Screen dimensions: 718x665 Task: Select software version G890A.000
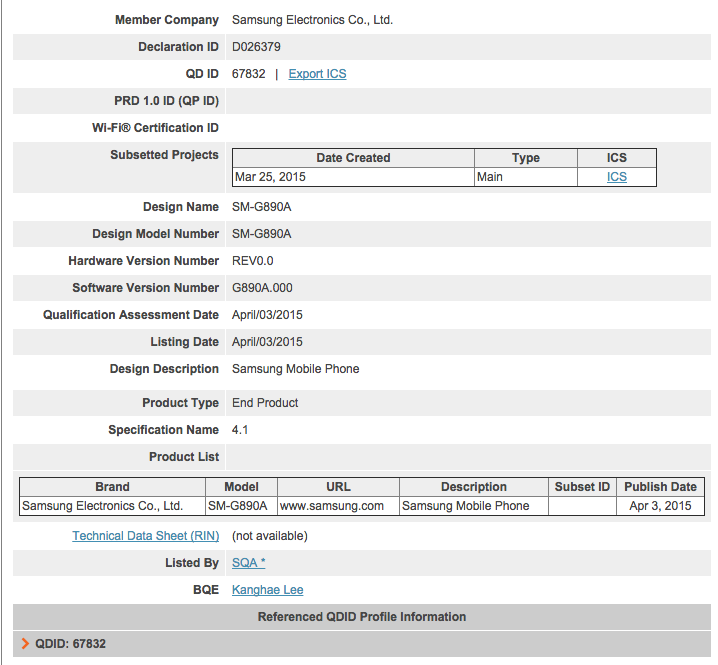[x=262, y=288]
